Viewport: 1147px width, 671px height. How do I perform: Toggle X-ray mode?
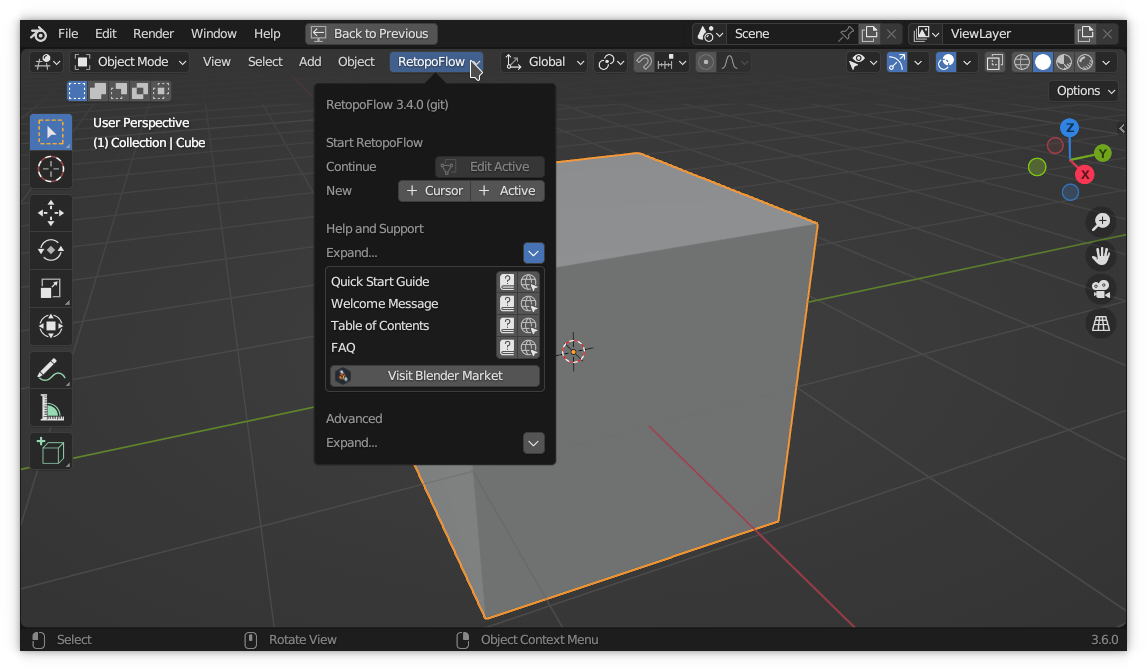click(995, 62)
